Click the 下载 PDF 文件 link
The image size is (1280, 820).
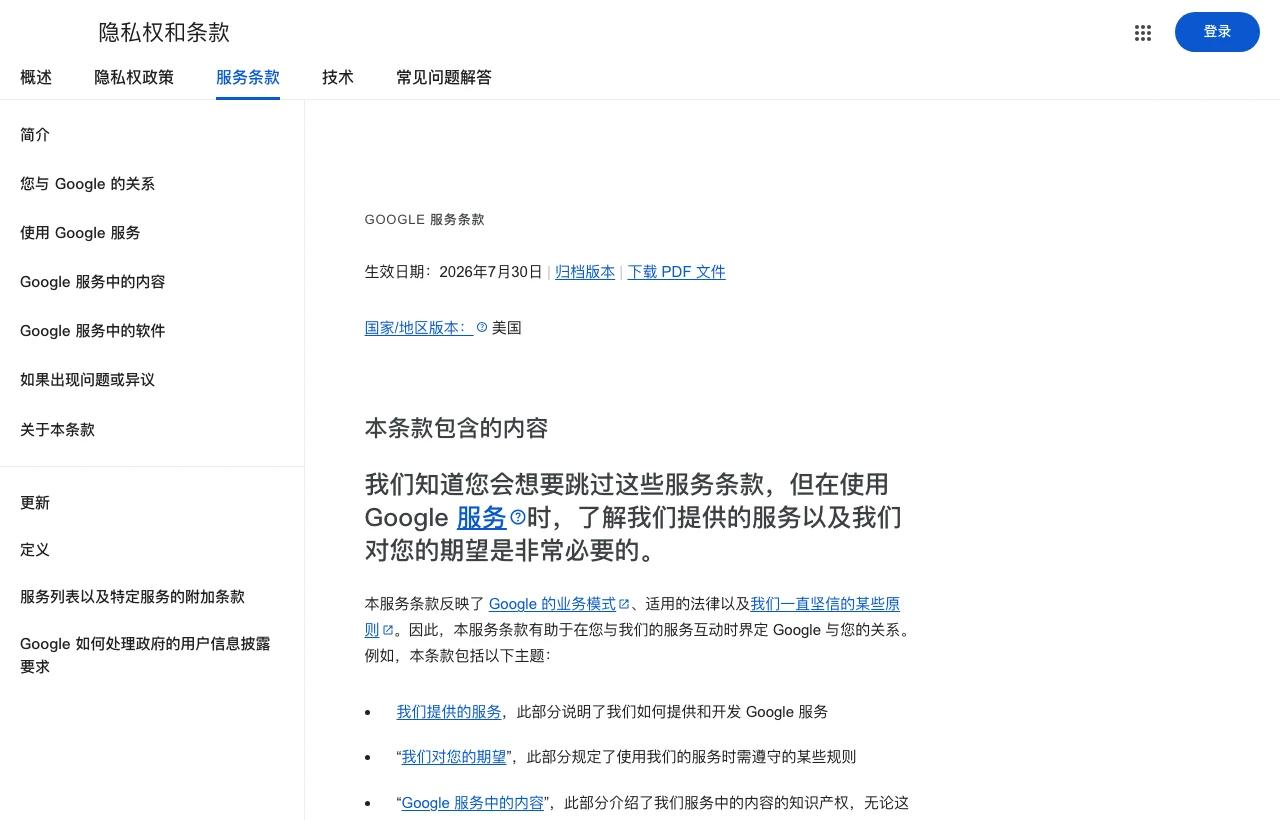click(676, 271)
